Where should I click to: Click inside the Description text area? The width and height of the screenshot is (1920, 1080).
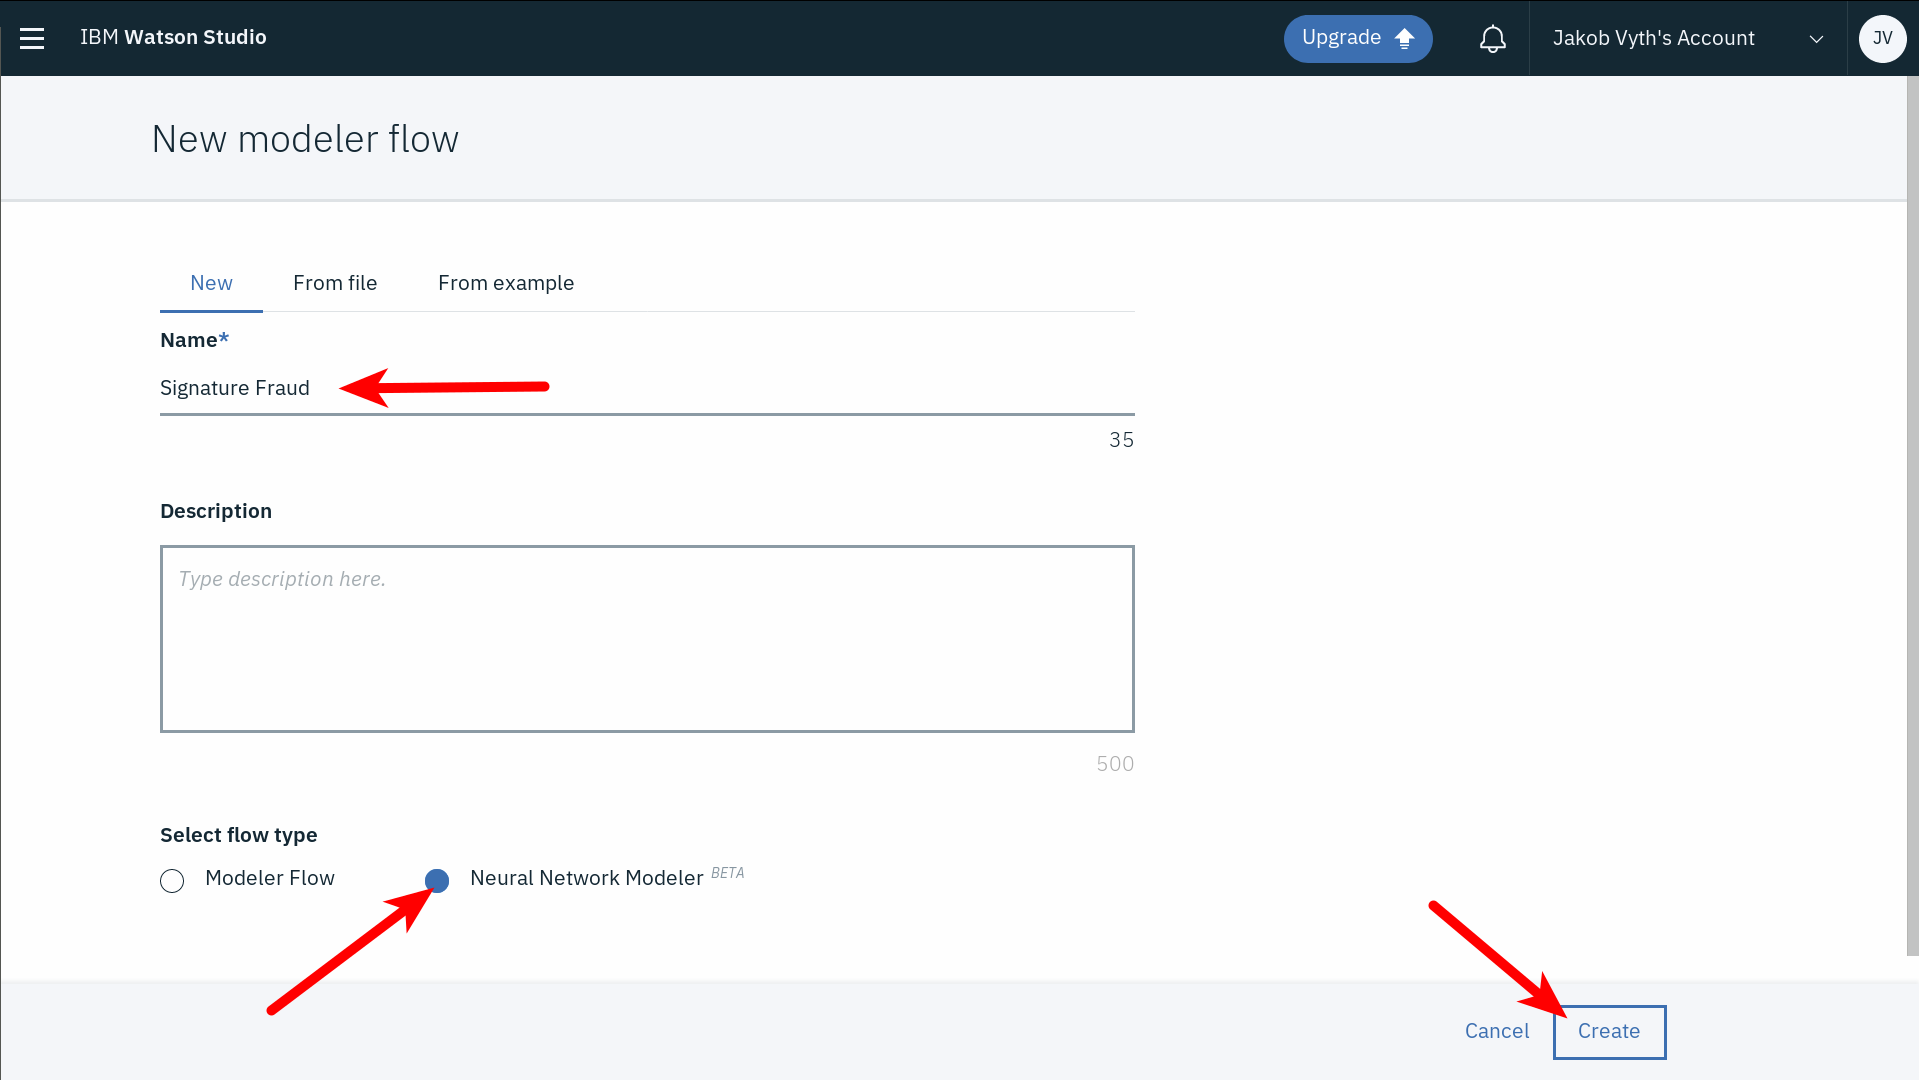[x=646, y=638]
